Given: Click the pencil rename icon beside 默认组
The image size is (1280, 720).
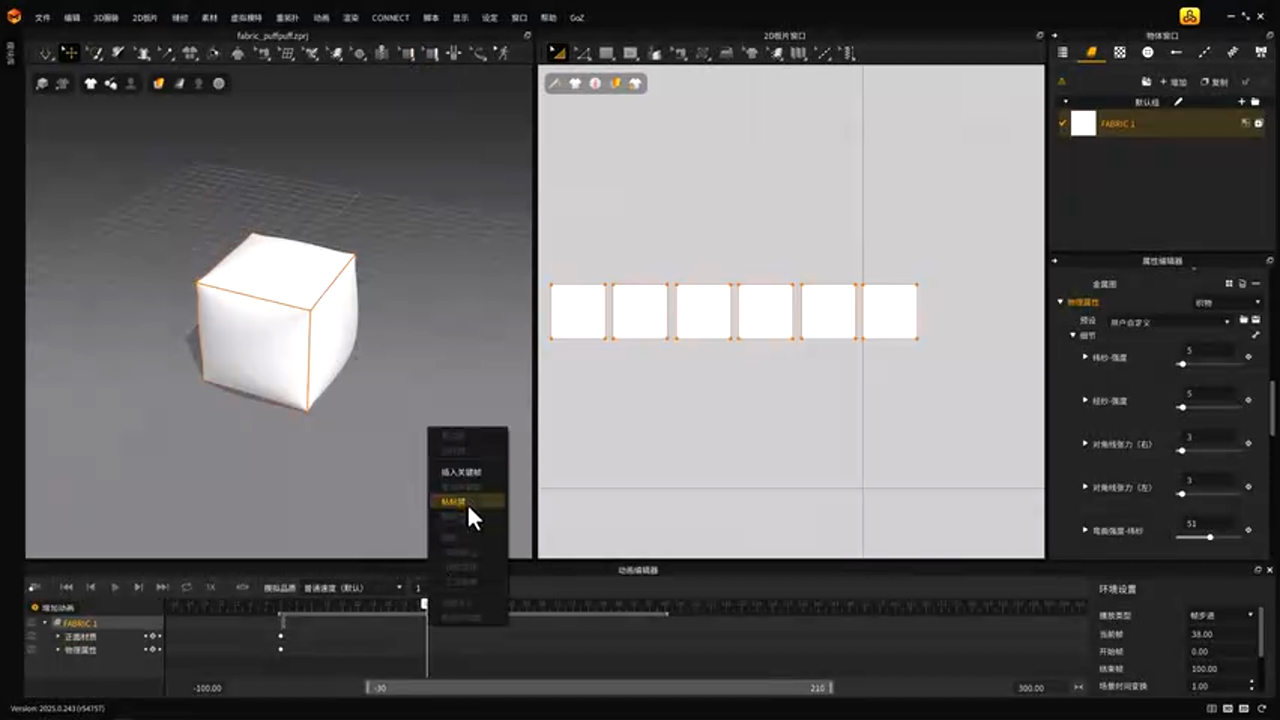Looking at the screenshot, I should click(x=1178, y=102).
